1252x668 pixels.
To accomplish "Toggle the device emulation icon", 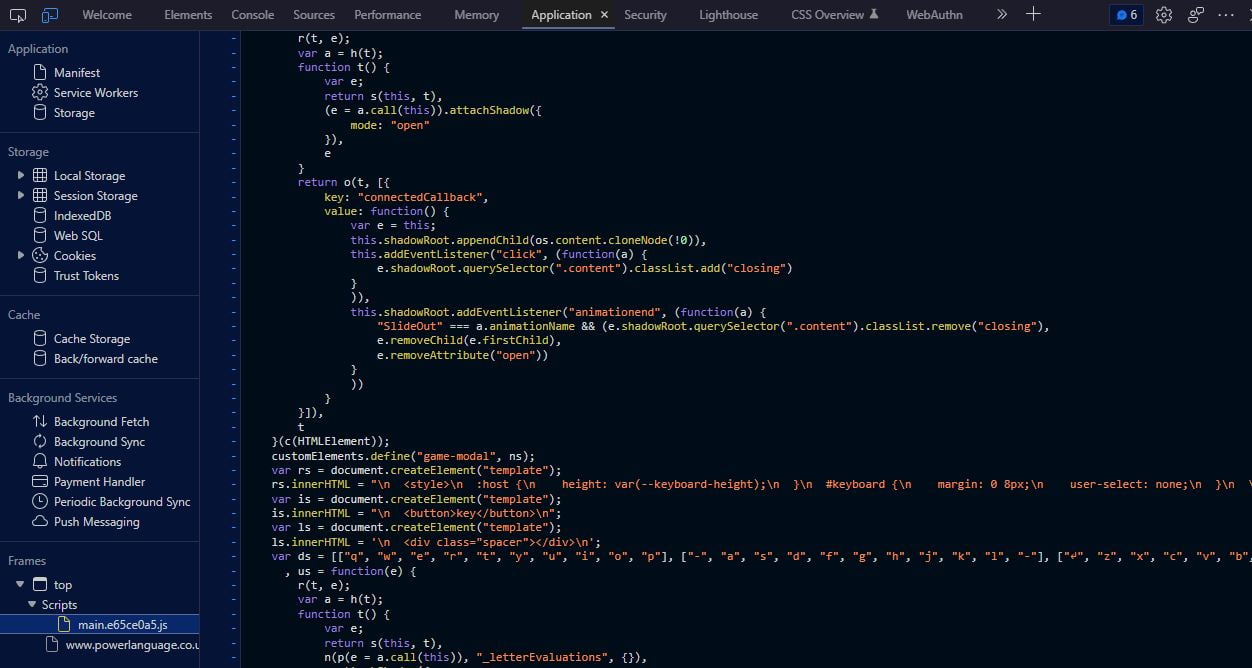I will click(50, 15).
